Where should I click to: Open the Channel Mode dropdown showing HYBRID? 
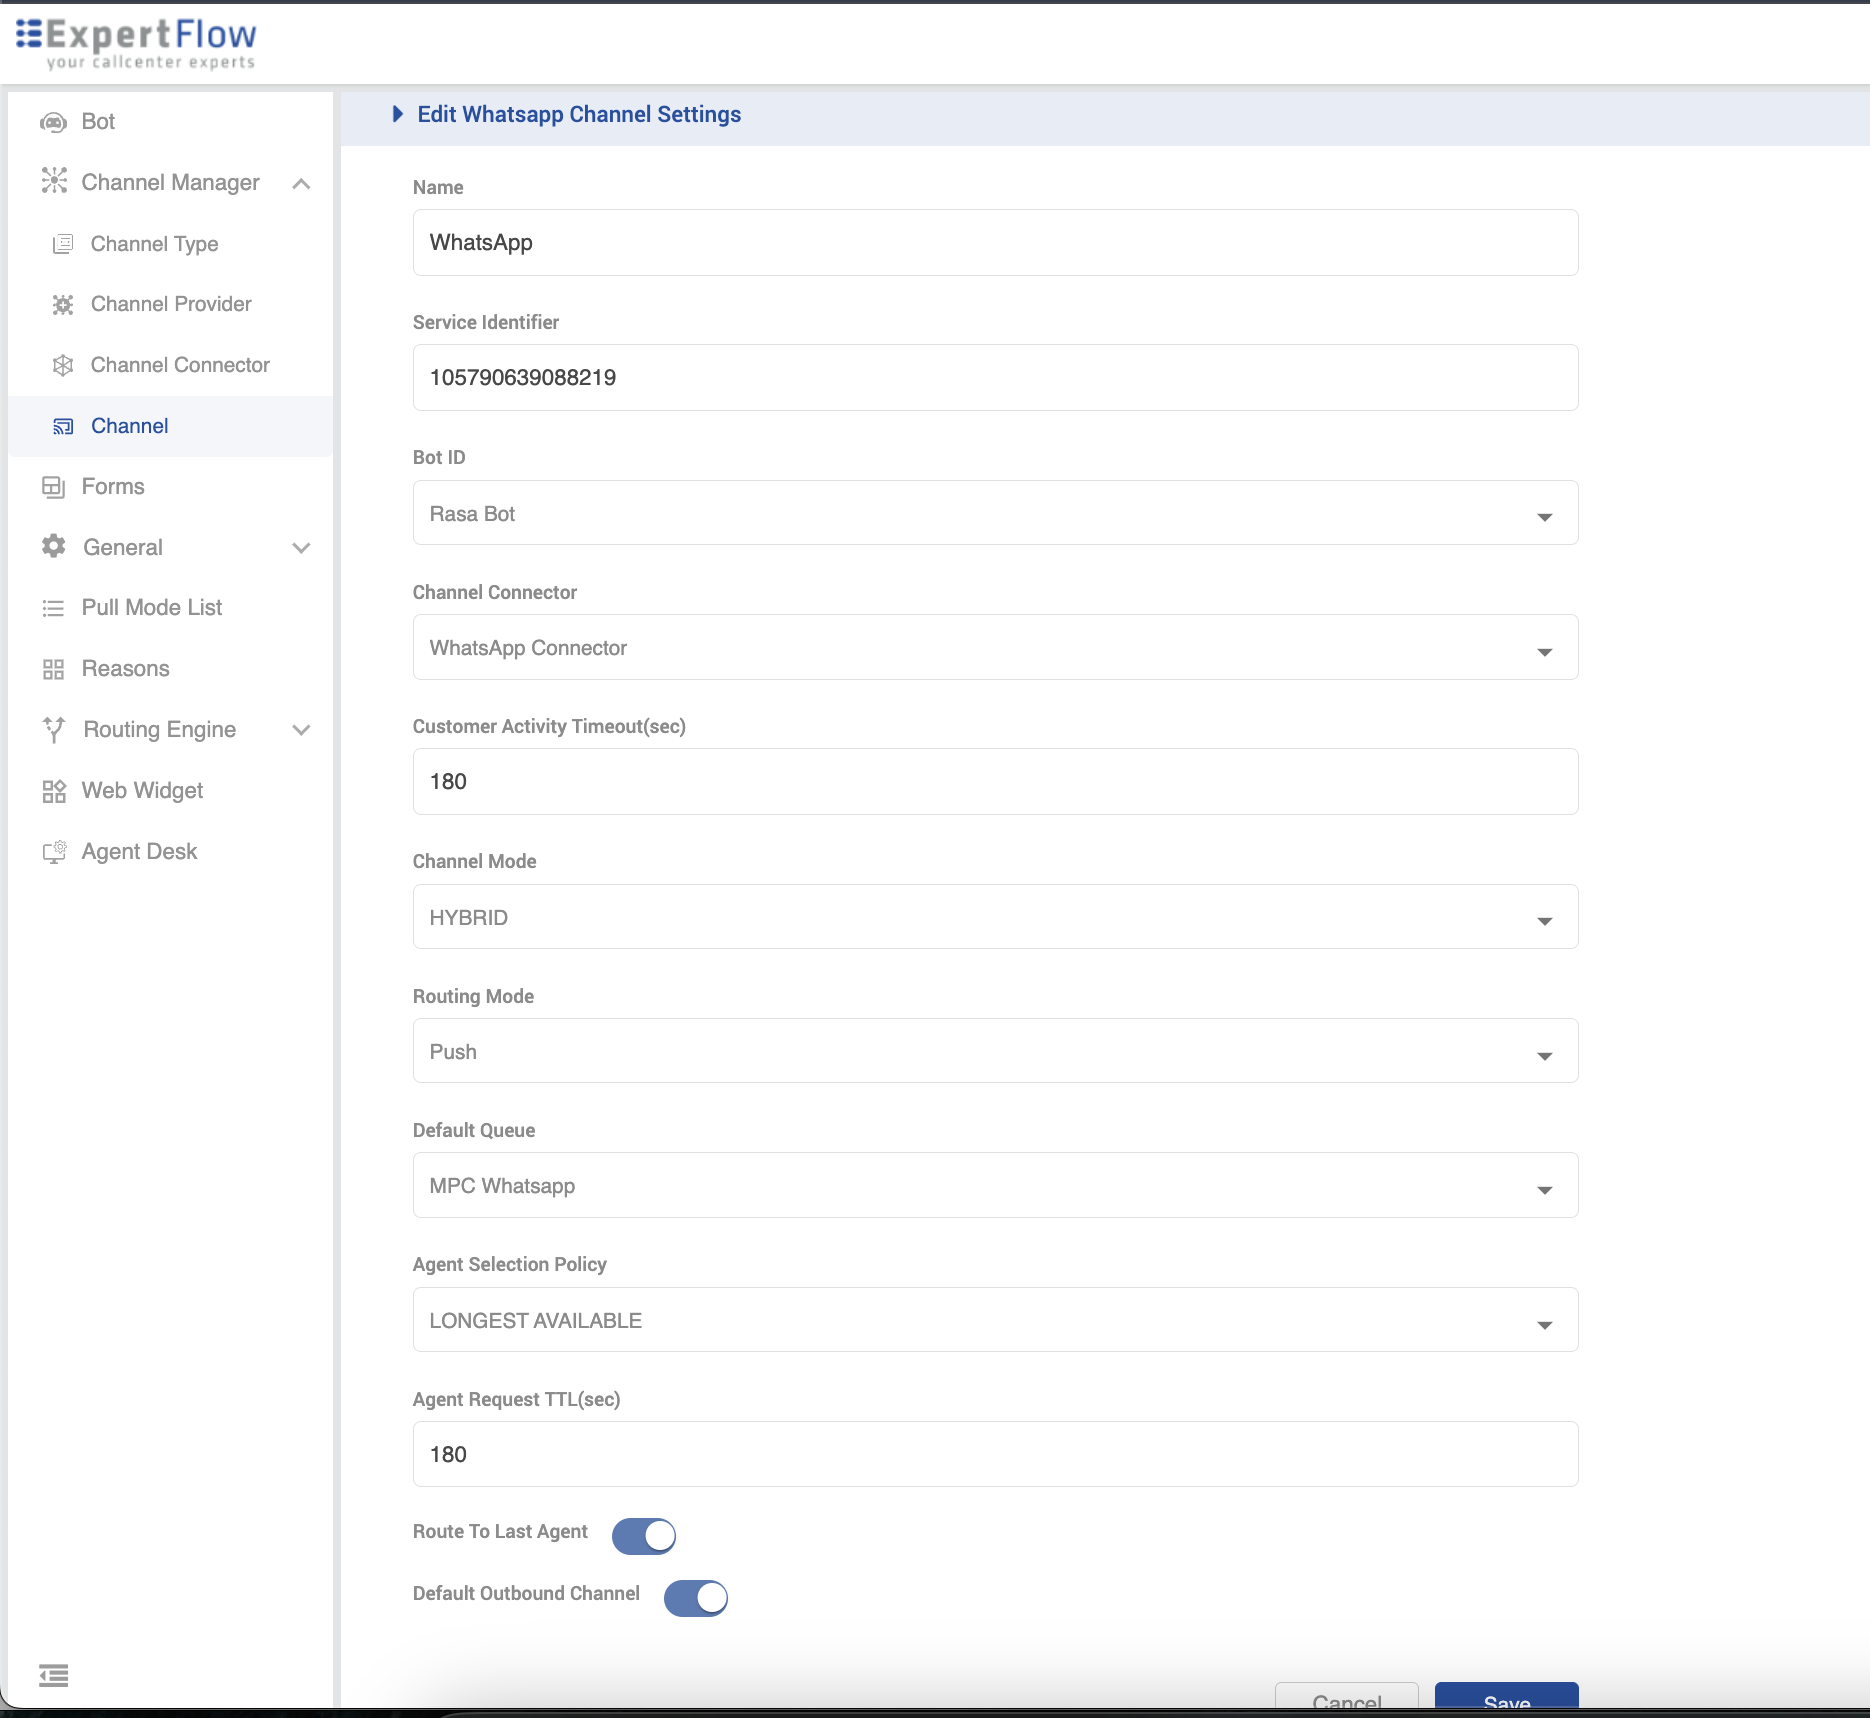click(995, 917)
